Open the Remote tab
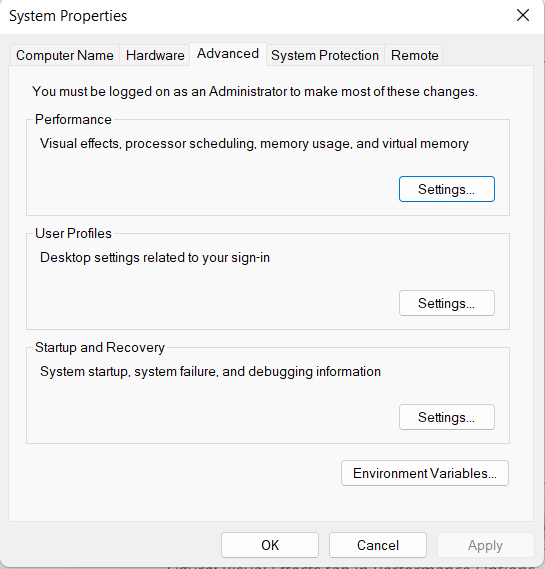The height and width of the screenshot is (569, 545). tap(414, 55)
